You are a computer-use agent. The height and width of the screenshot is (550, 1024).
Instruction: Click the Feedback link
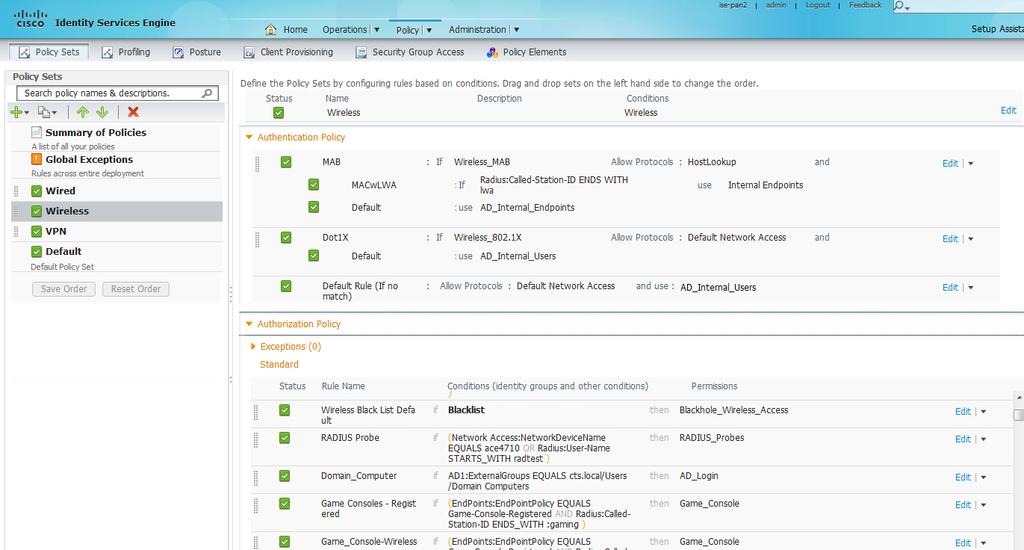tap(865, 5)
